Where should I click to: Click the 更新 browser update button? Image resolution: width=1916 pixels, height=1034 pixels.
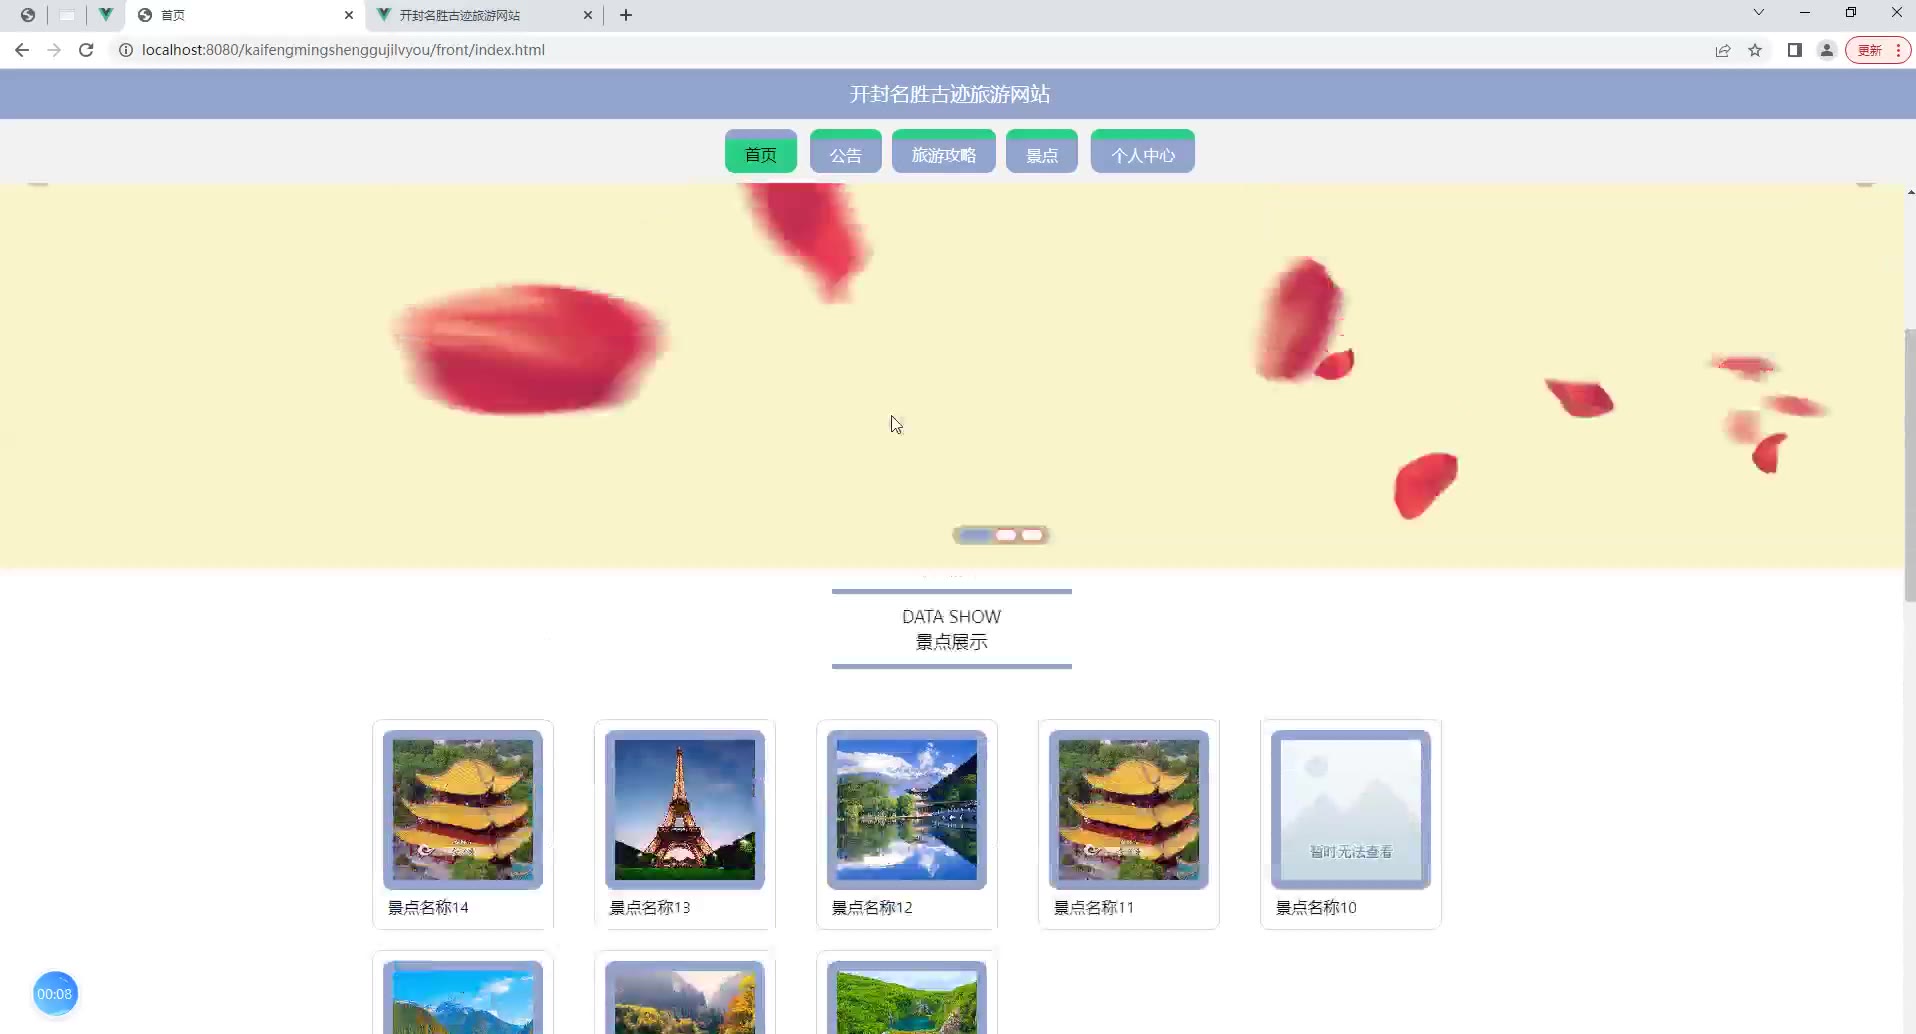pyautogui.click(x=1870, y=50)
